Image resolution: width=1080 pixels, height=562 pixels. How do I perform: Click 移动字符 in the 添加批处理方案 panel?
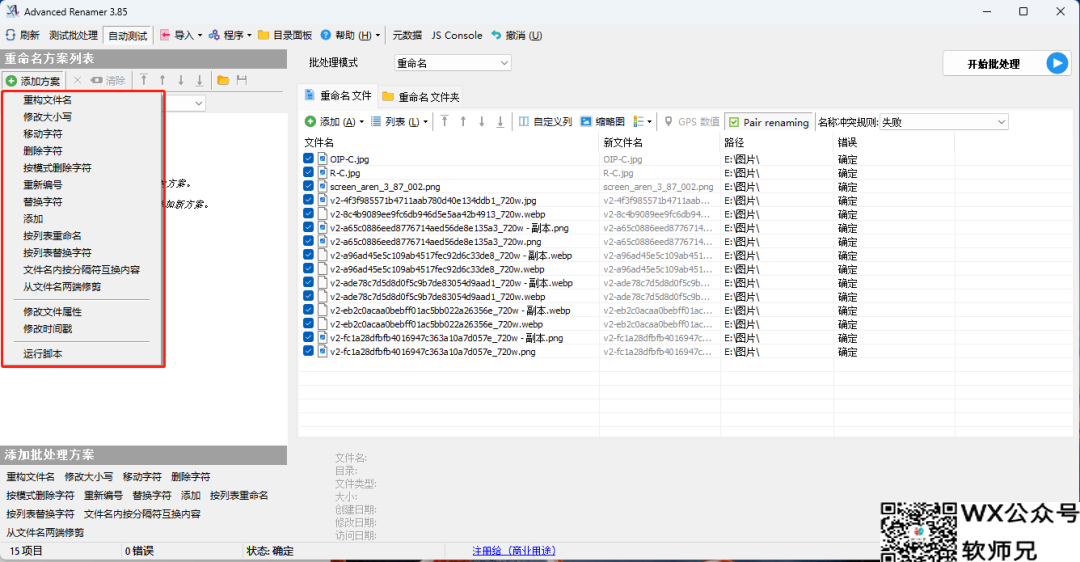click(142, 477)
